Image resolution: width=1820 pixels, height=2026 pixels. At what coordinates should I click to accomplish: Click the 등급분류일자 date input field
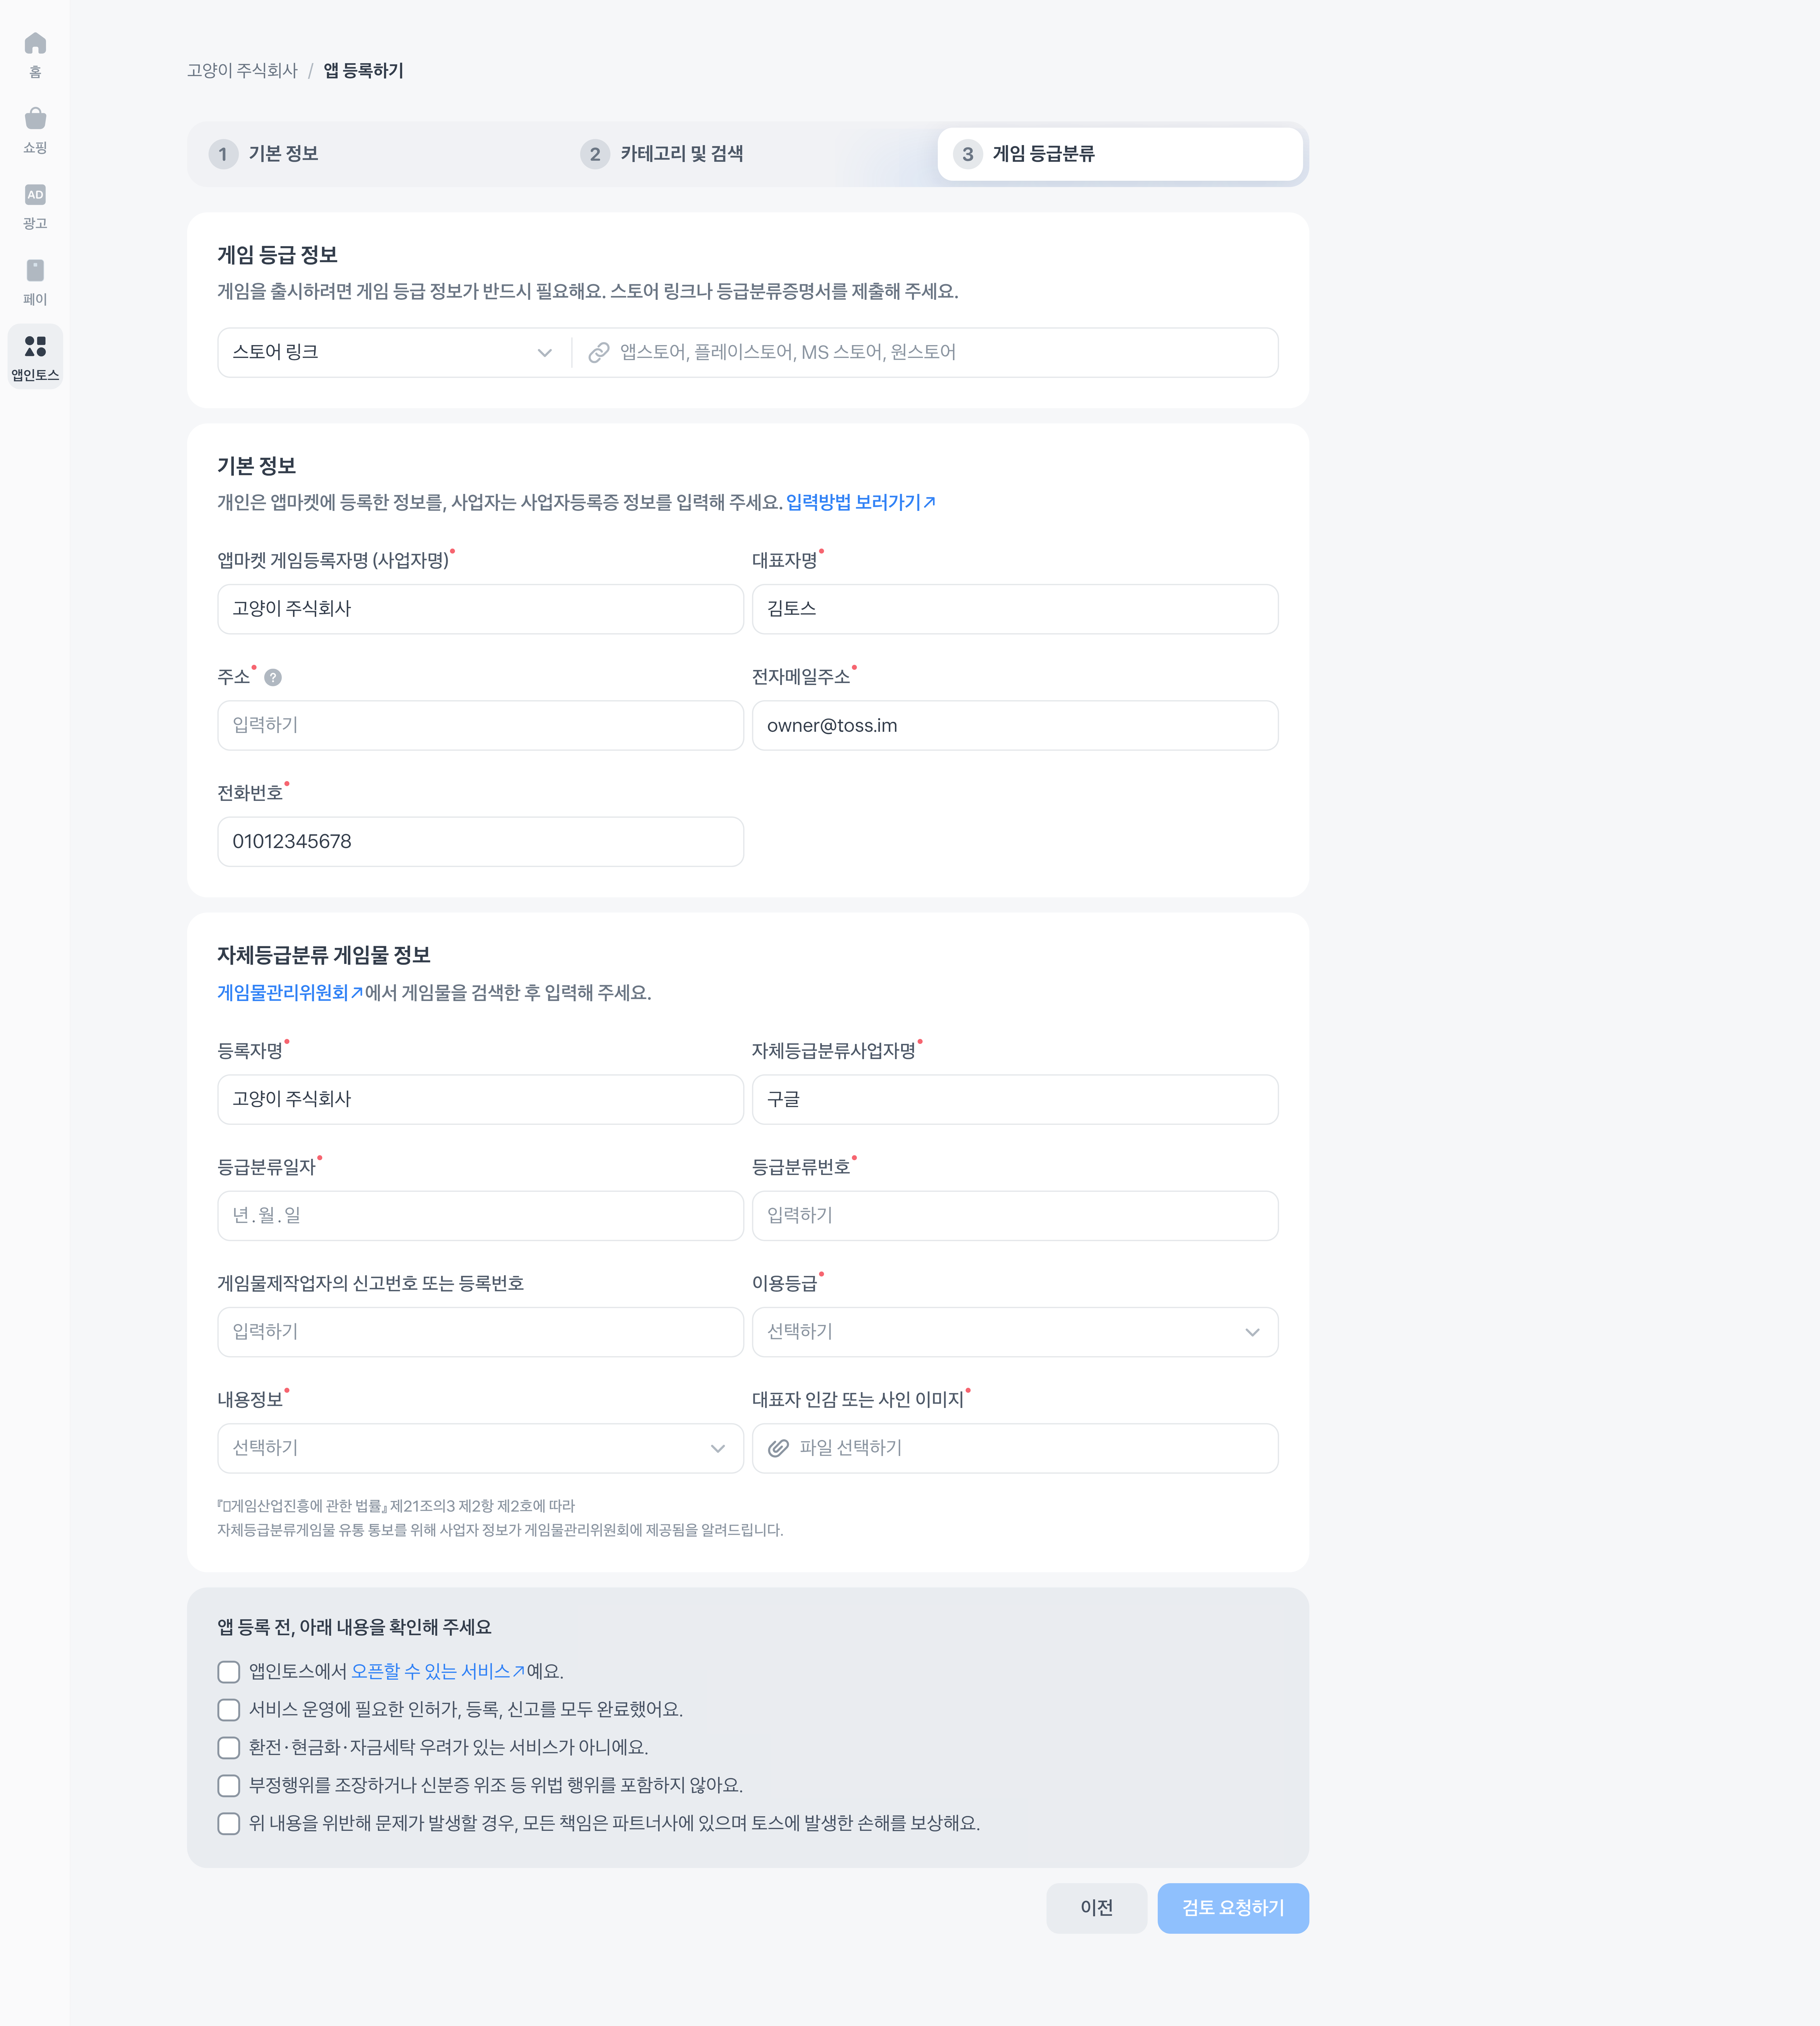(480, 1216)
